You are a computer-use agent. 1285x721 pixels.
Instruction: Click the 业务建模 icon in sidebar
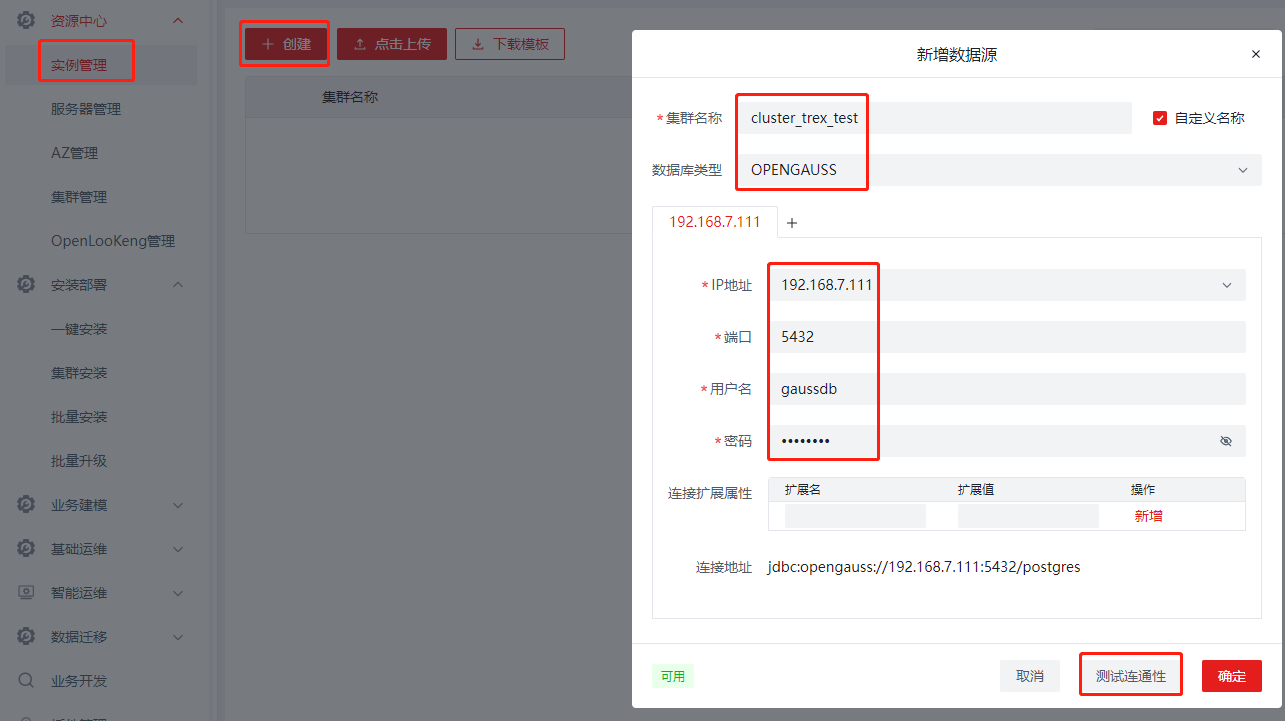(24, 504)
